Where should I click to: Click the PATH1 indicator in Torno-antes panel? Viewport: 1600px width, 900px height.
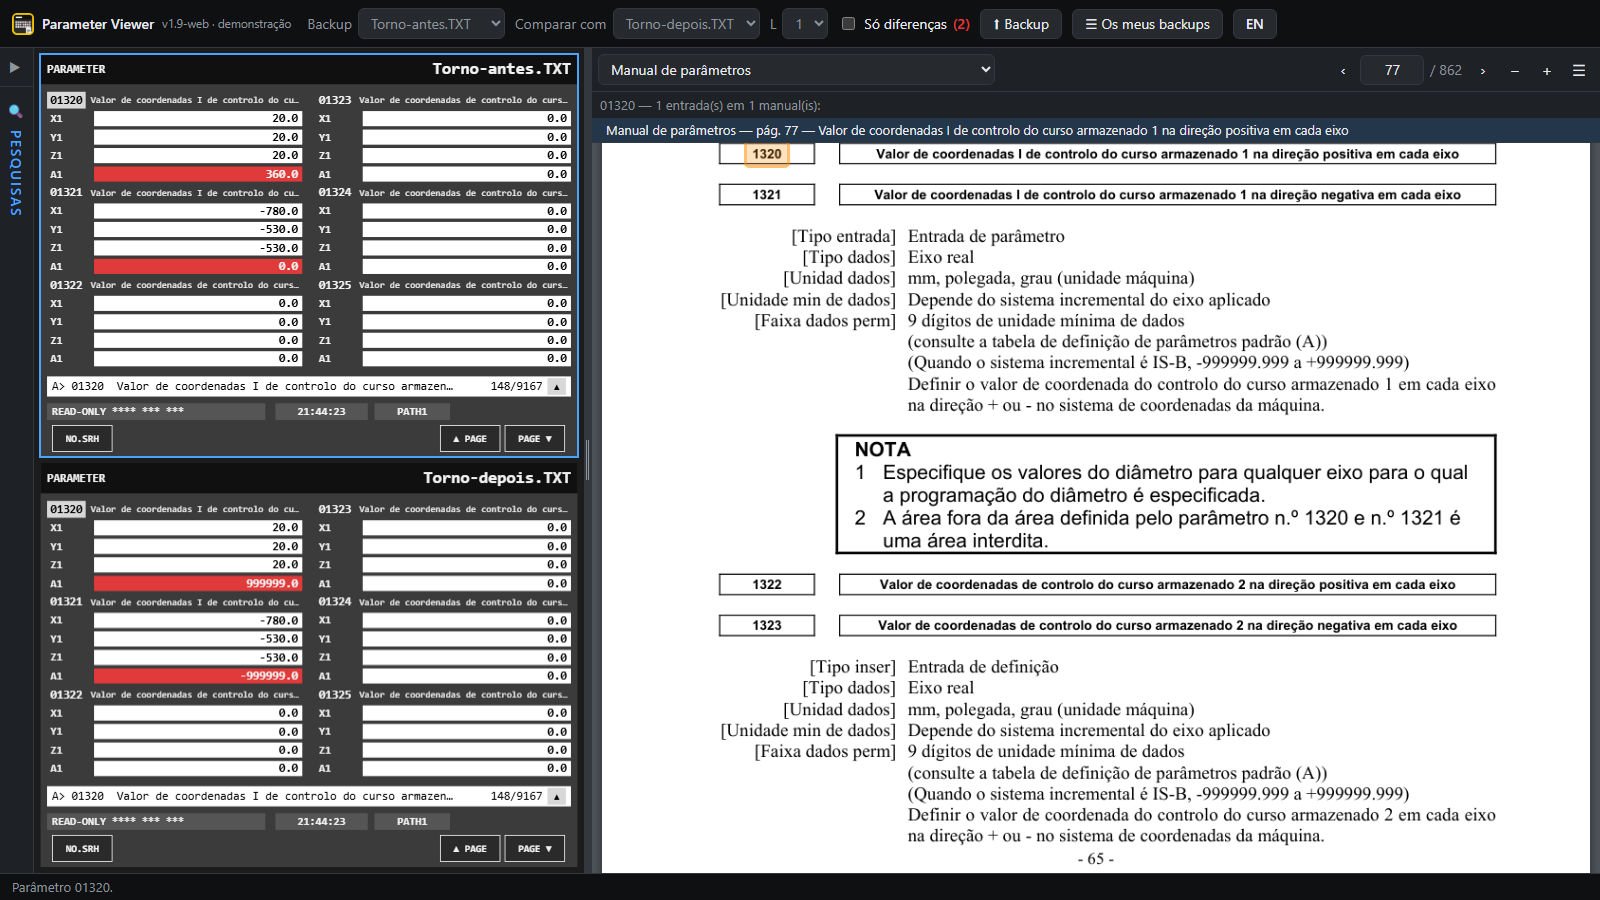pos(412,412)
